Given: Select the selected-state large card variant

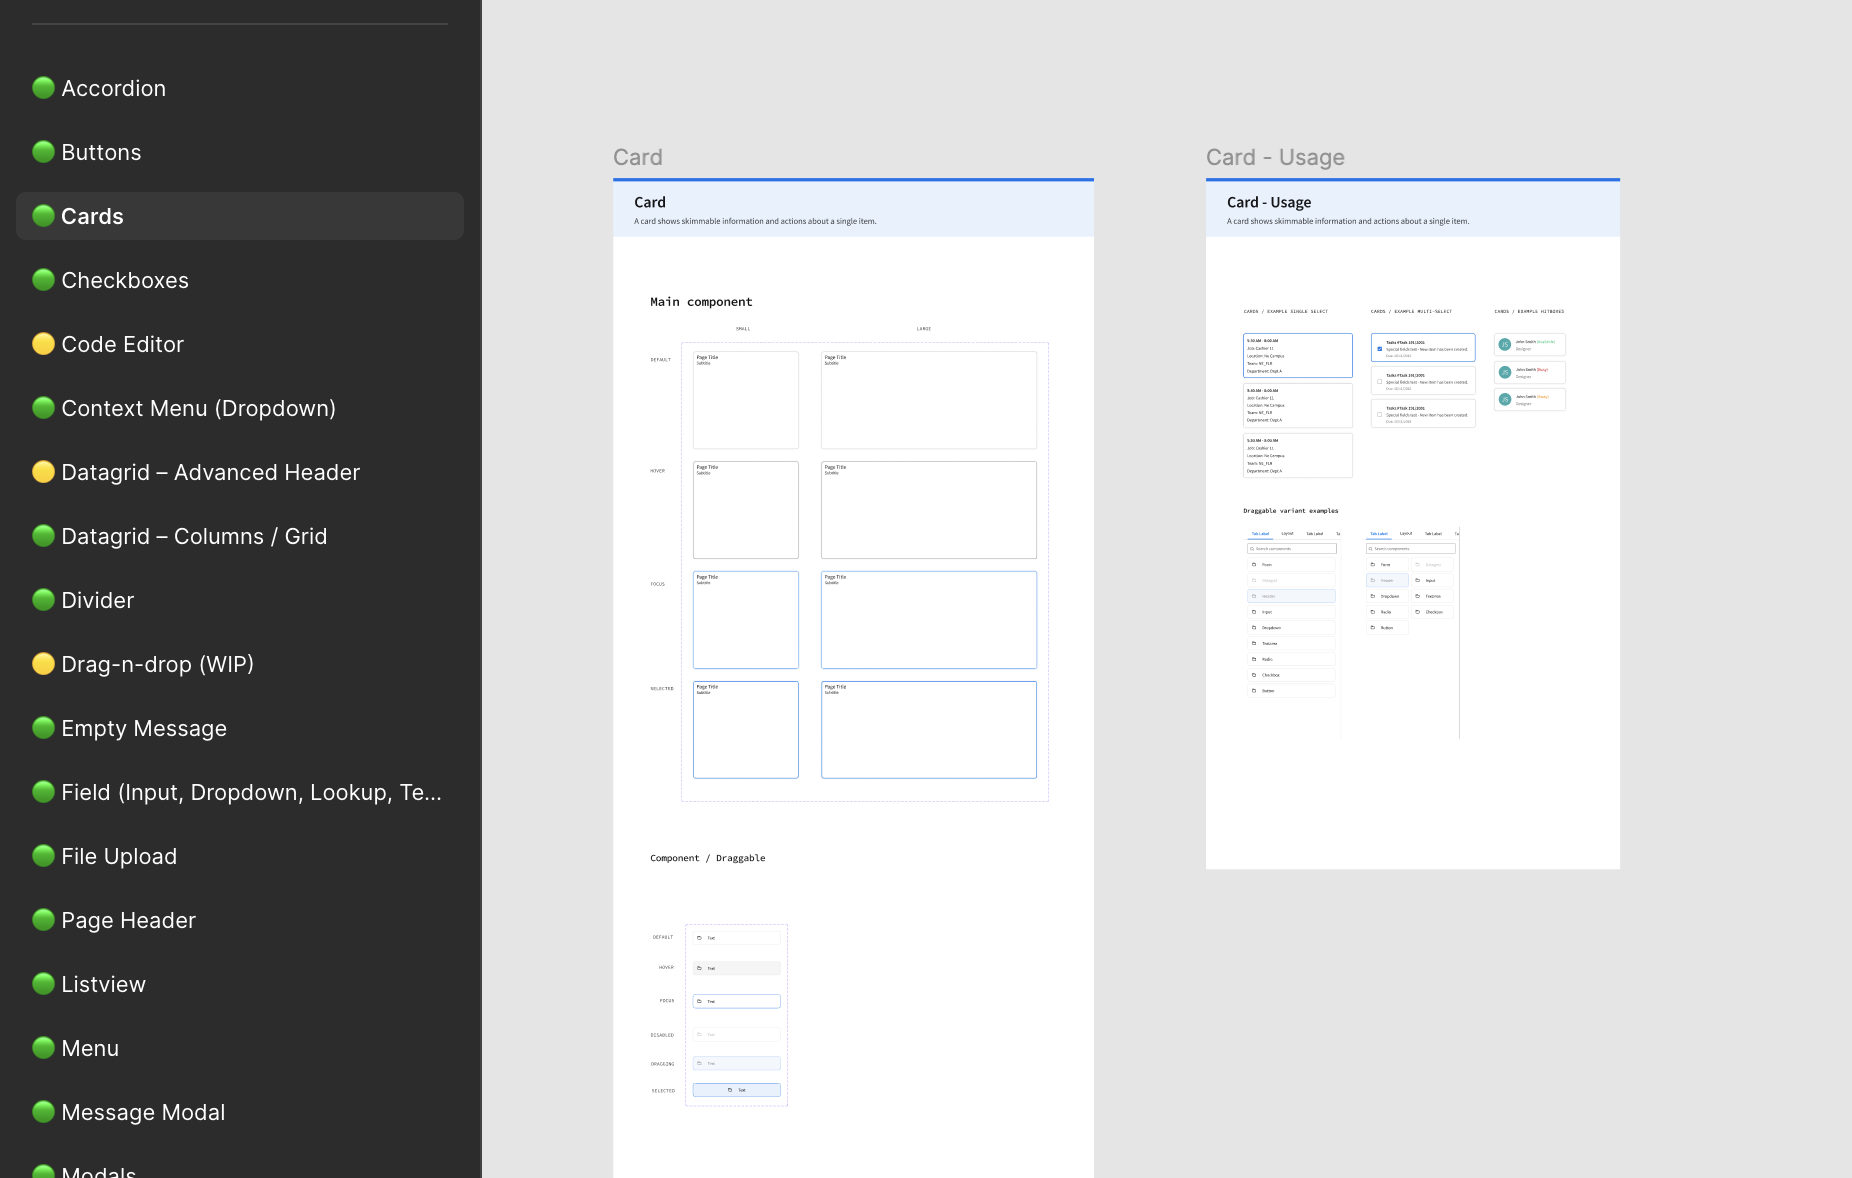Looking at the screenshot, I should [929, 730].
